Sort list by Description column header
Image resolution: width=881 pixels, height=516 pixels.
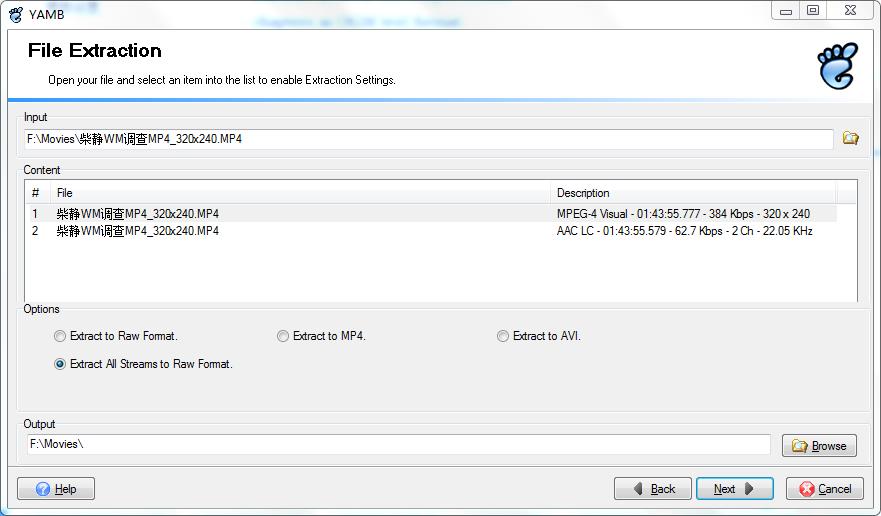[693, 193]
